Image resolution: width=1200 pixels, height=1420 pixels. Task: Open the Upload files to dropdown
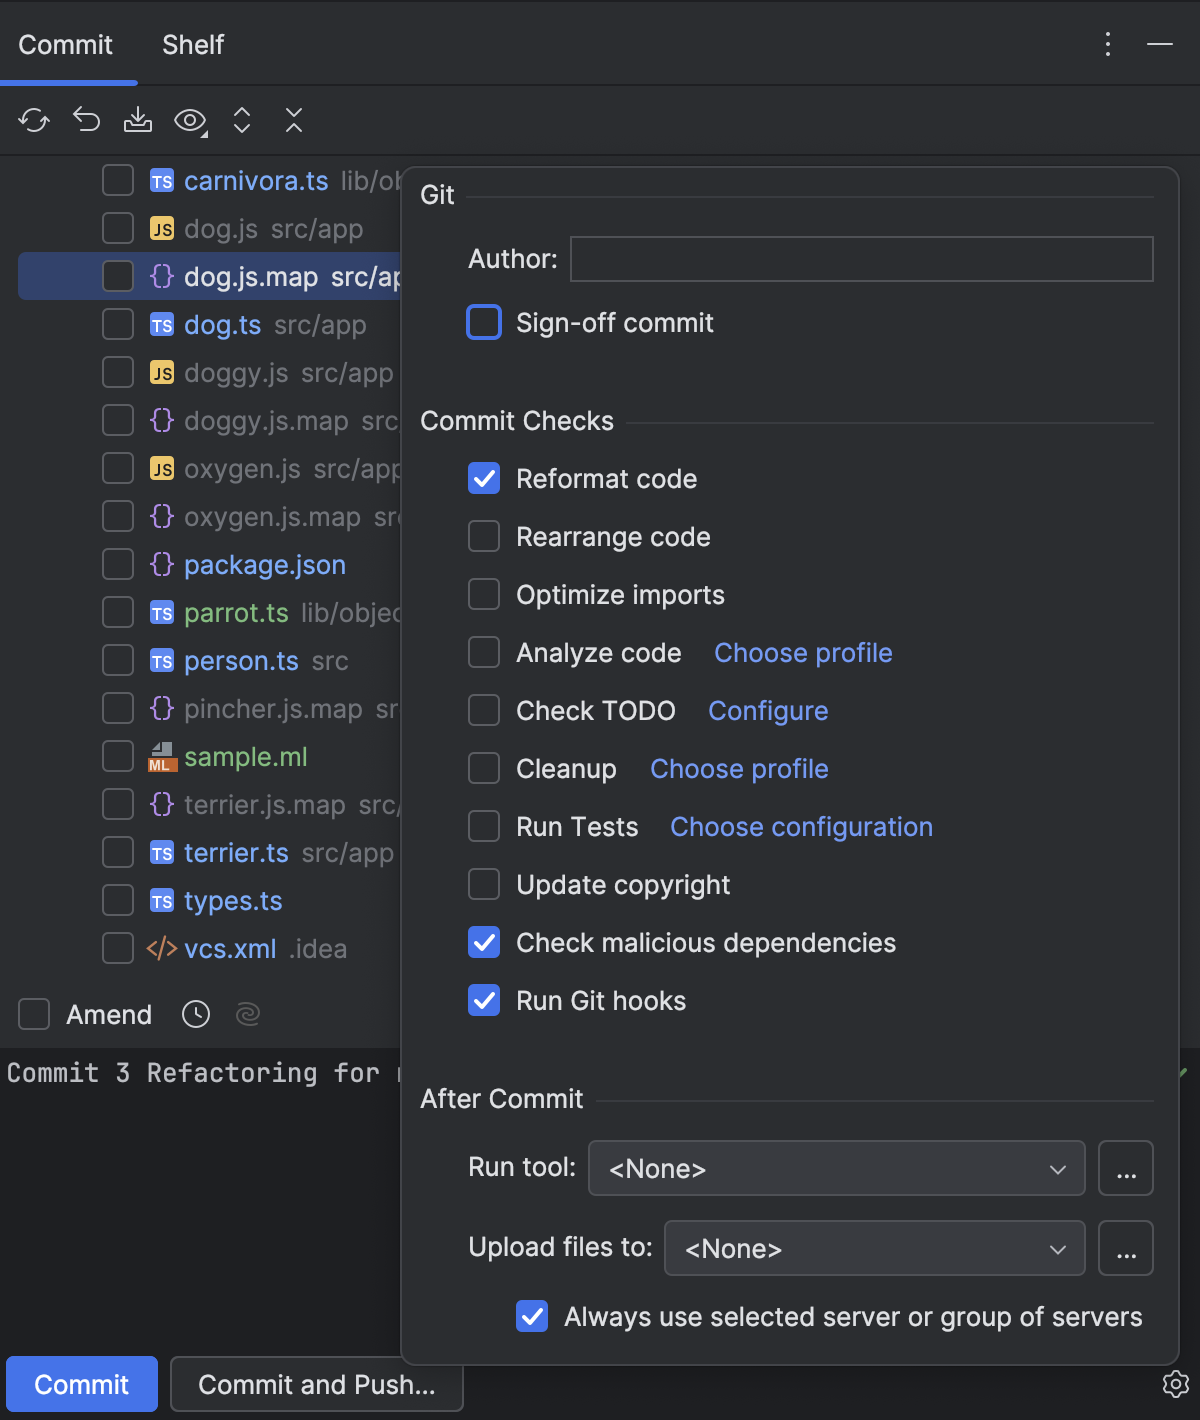click(x=874, y=1248)
